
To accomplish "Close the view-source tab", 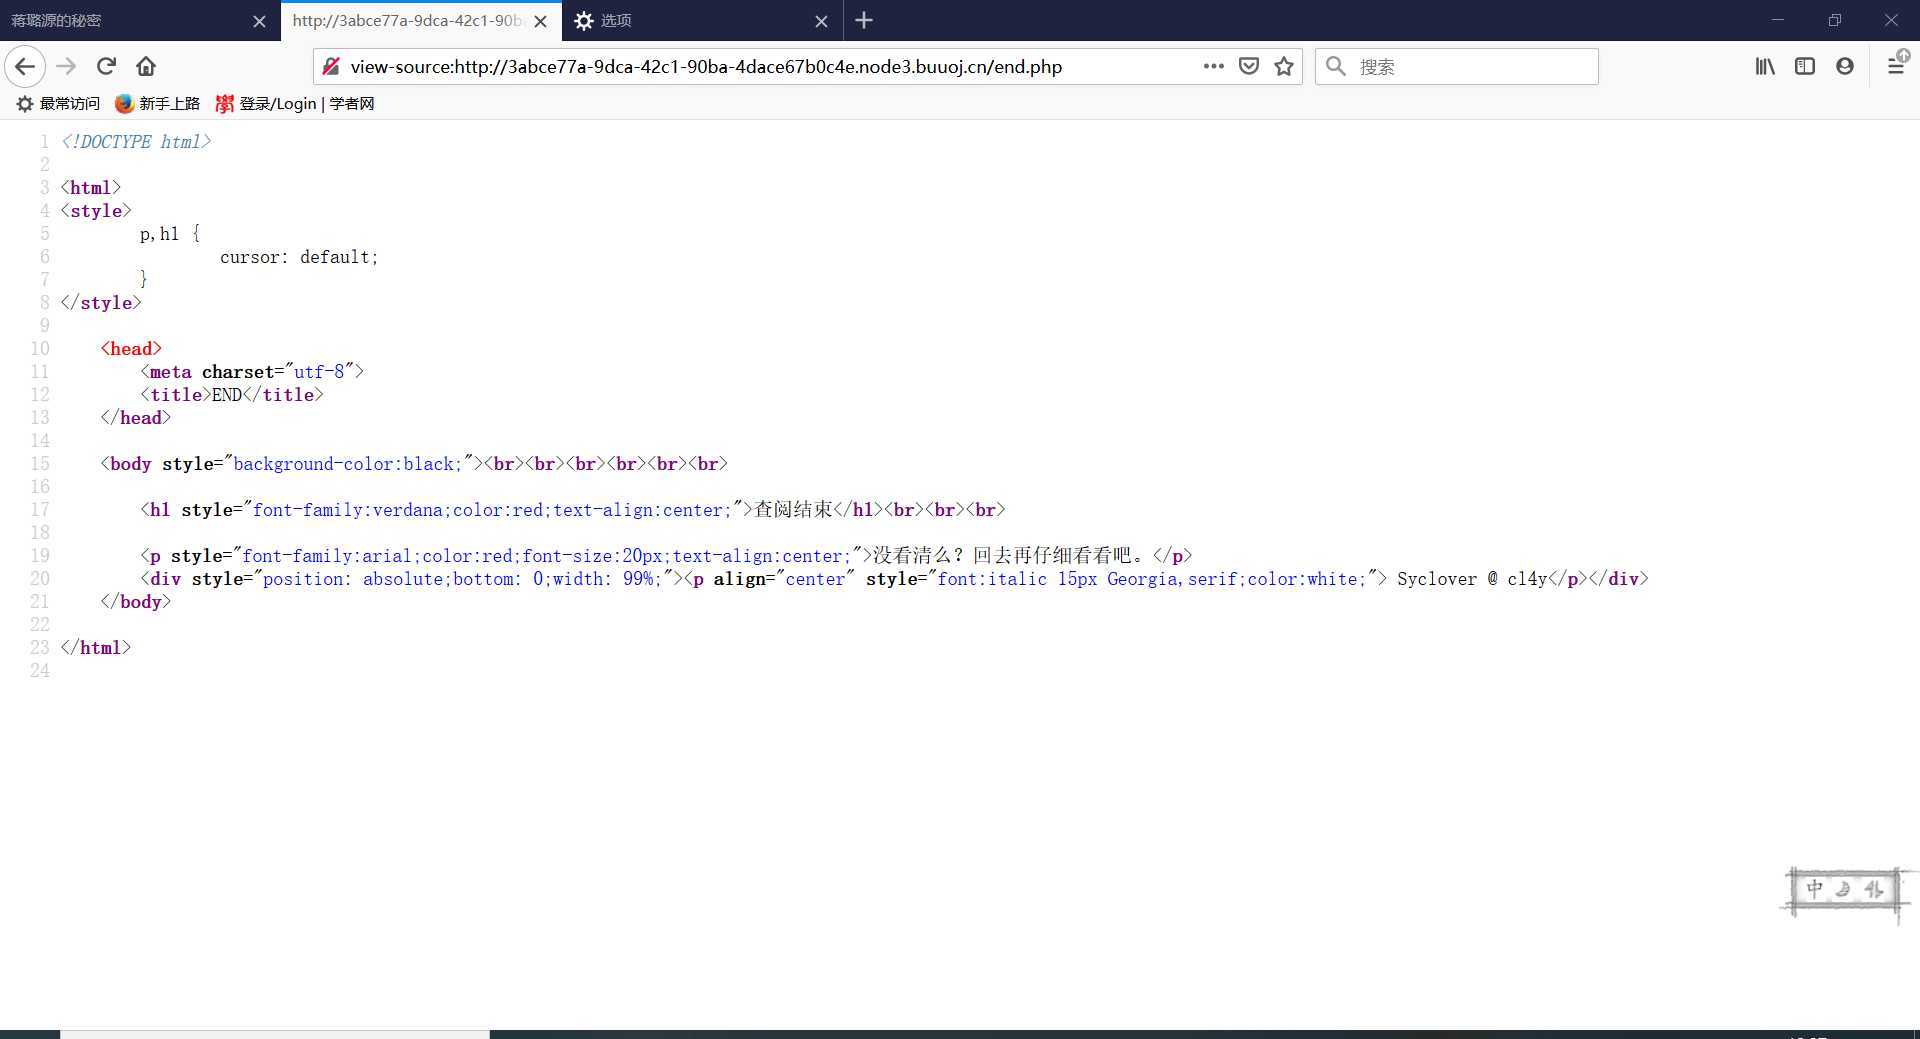I will click(540, 21).
